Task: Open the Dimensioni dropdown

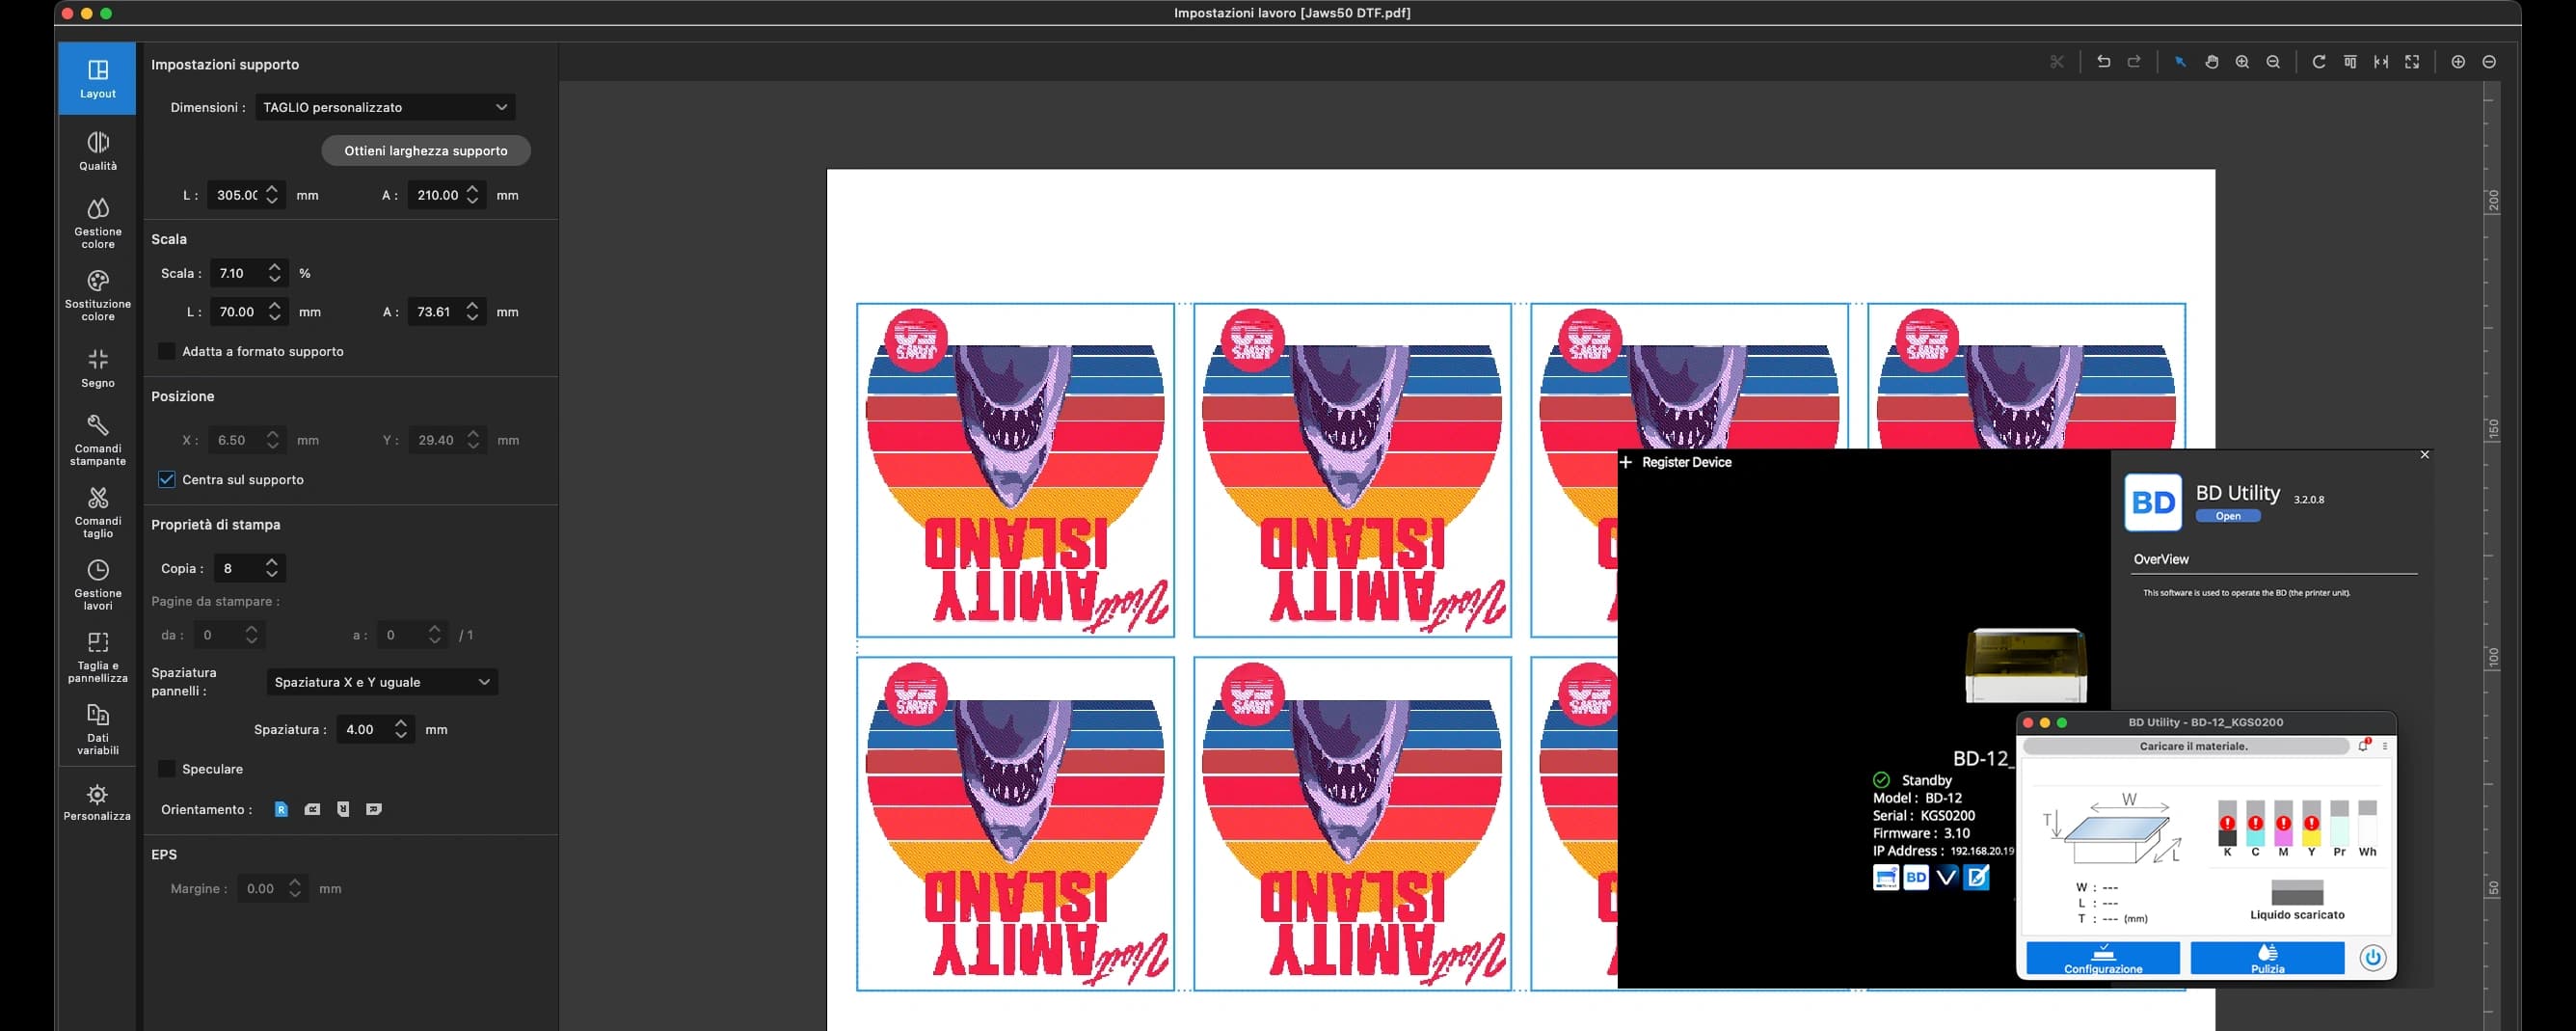Action: [385, 107]
